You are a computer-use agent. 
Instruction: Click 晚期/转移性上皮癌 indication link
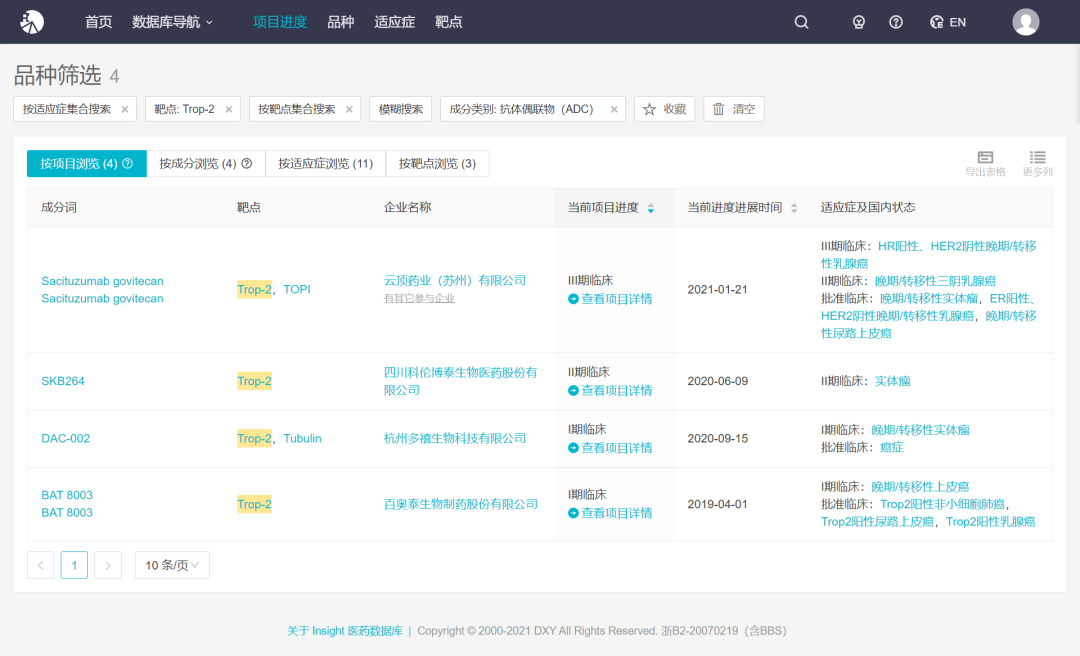920,487
